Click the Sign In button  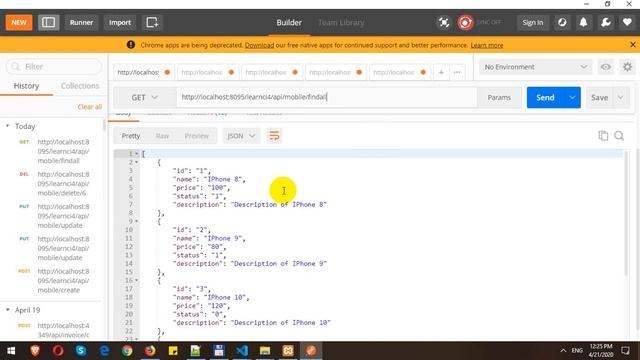(533, 22)
